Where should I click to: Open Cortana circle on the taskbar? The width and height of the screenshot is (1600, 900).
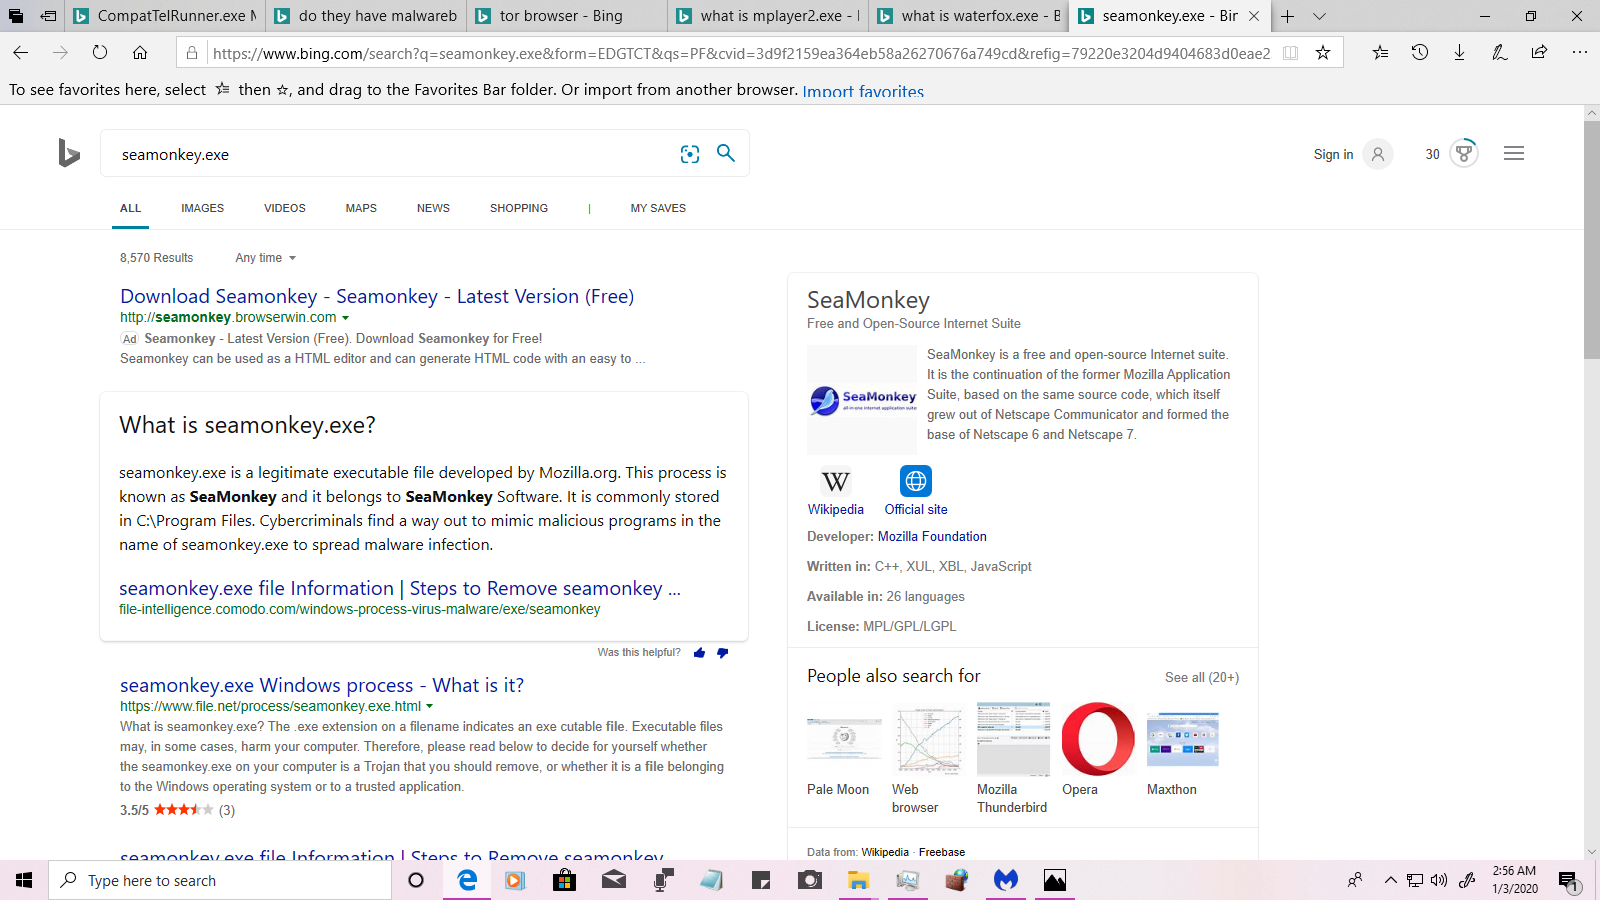pos(416,880)
